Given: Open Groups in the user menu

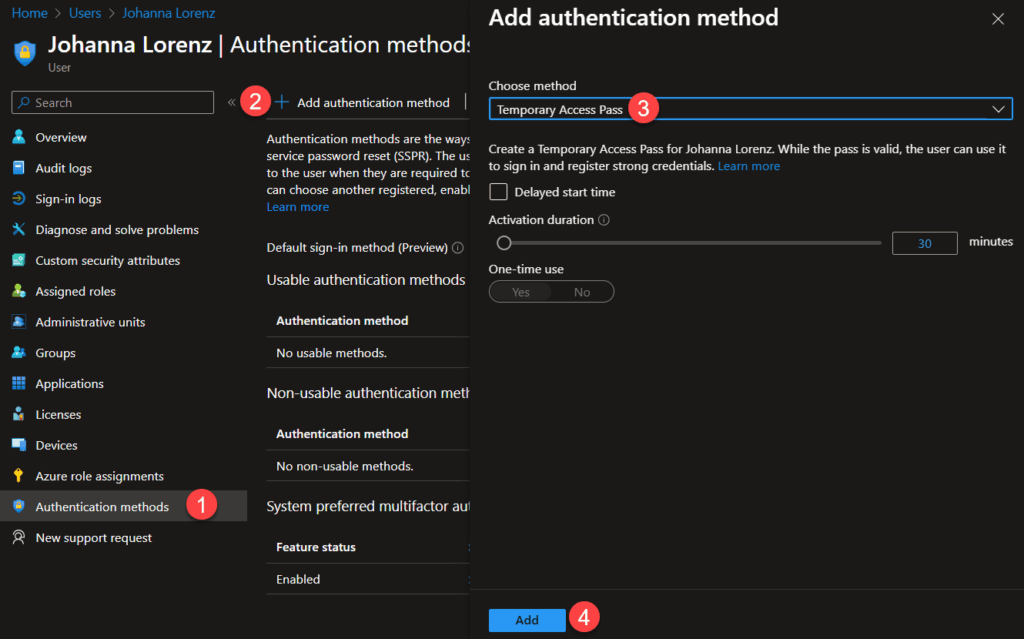Looking at the screenshot, I should pos(56,353).
